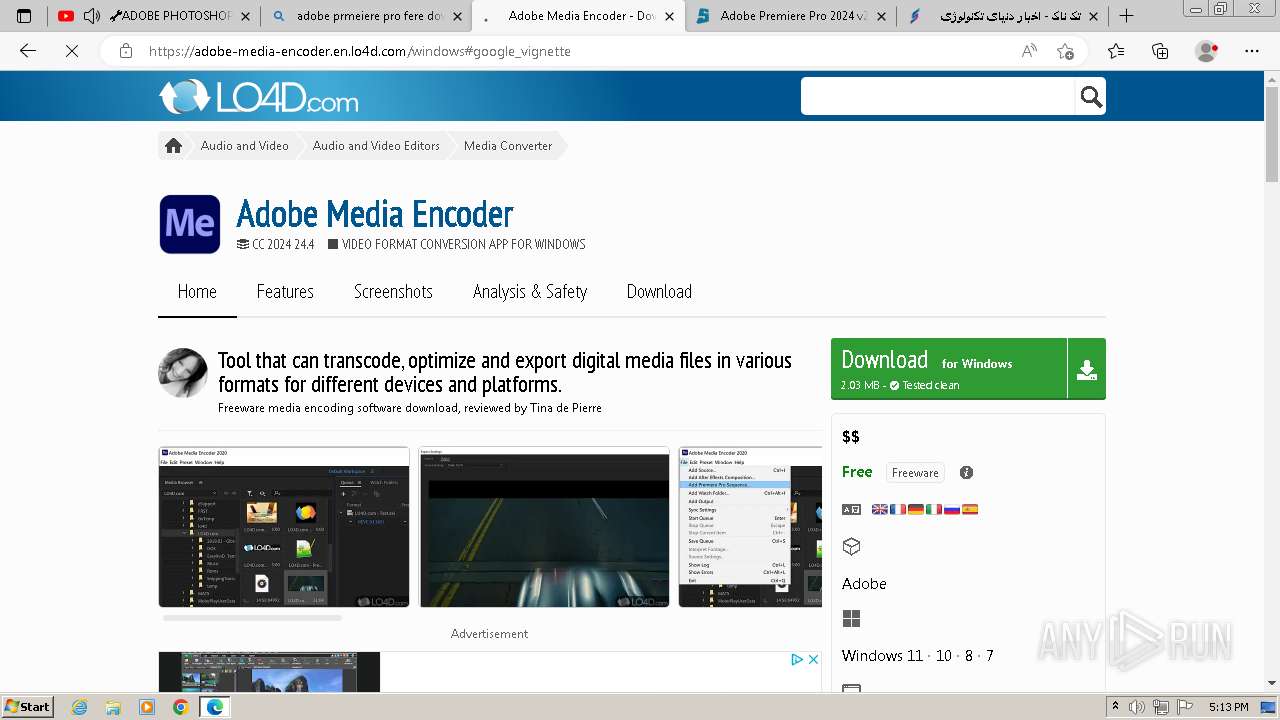Click the Adobe publisher name

tap(864, 584)
